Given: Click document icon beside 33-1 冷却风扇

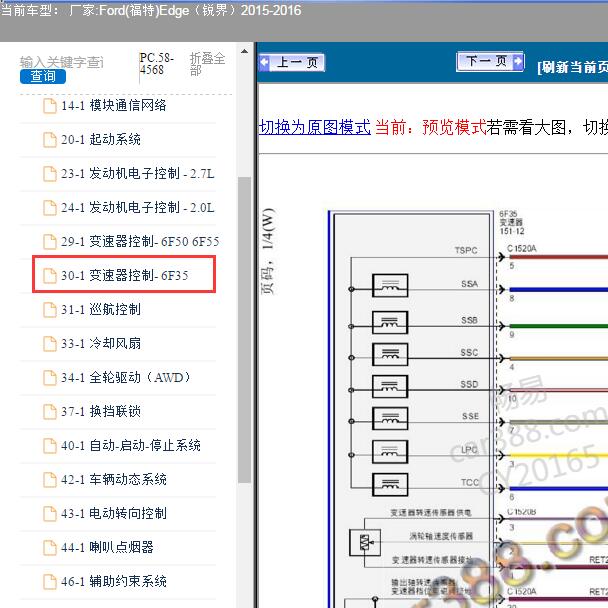Looking at the screenshot, I should tap(50, 344).
